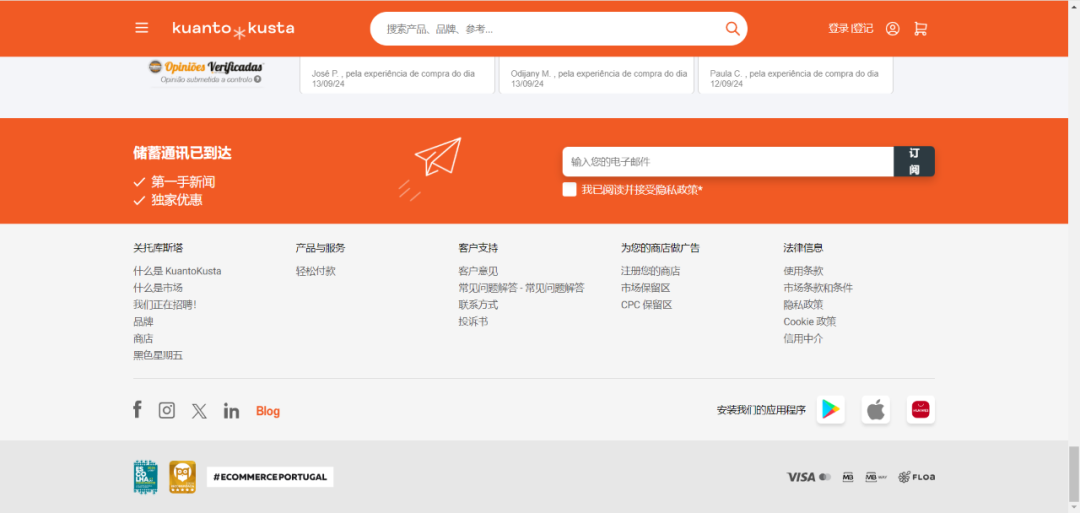1080x513 pixels.
Task: Open the hamburger menu in header
Action: pyautogui.click(x=142, y=28)
